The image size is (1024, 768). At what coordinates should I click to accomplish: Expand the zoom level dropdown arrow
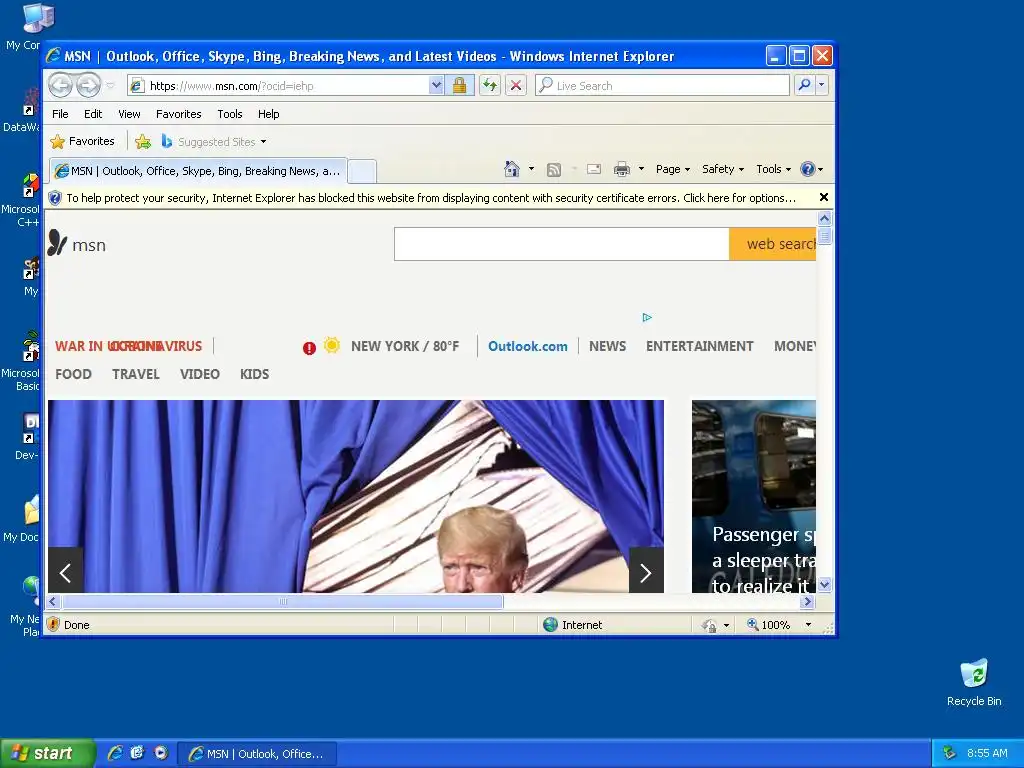[x=808, y=625]
